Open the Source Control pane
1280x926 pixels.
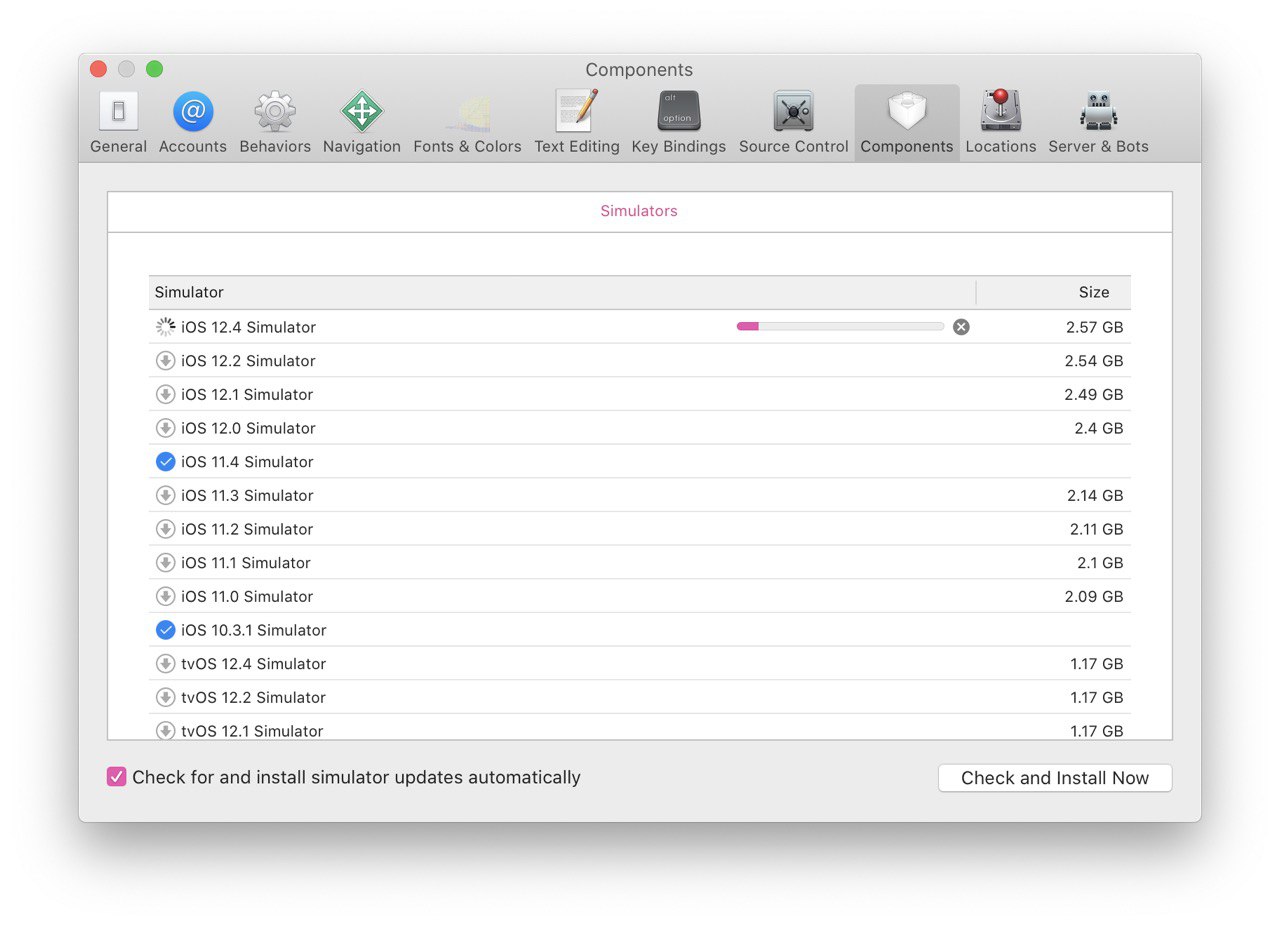point(794,123)
